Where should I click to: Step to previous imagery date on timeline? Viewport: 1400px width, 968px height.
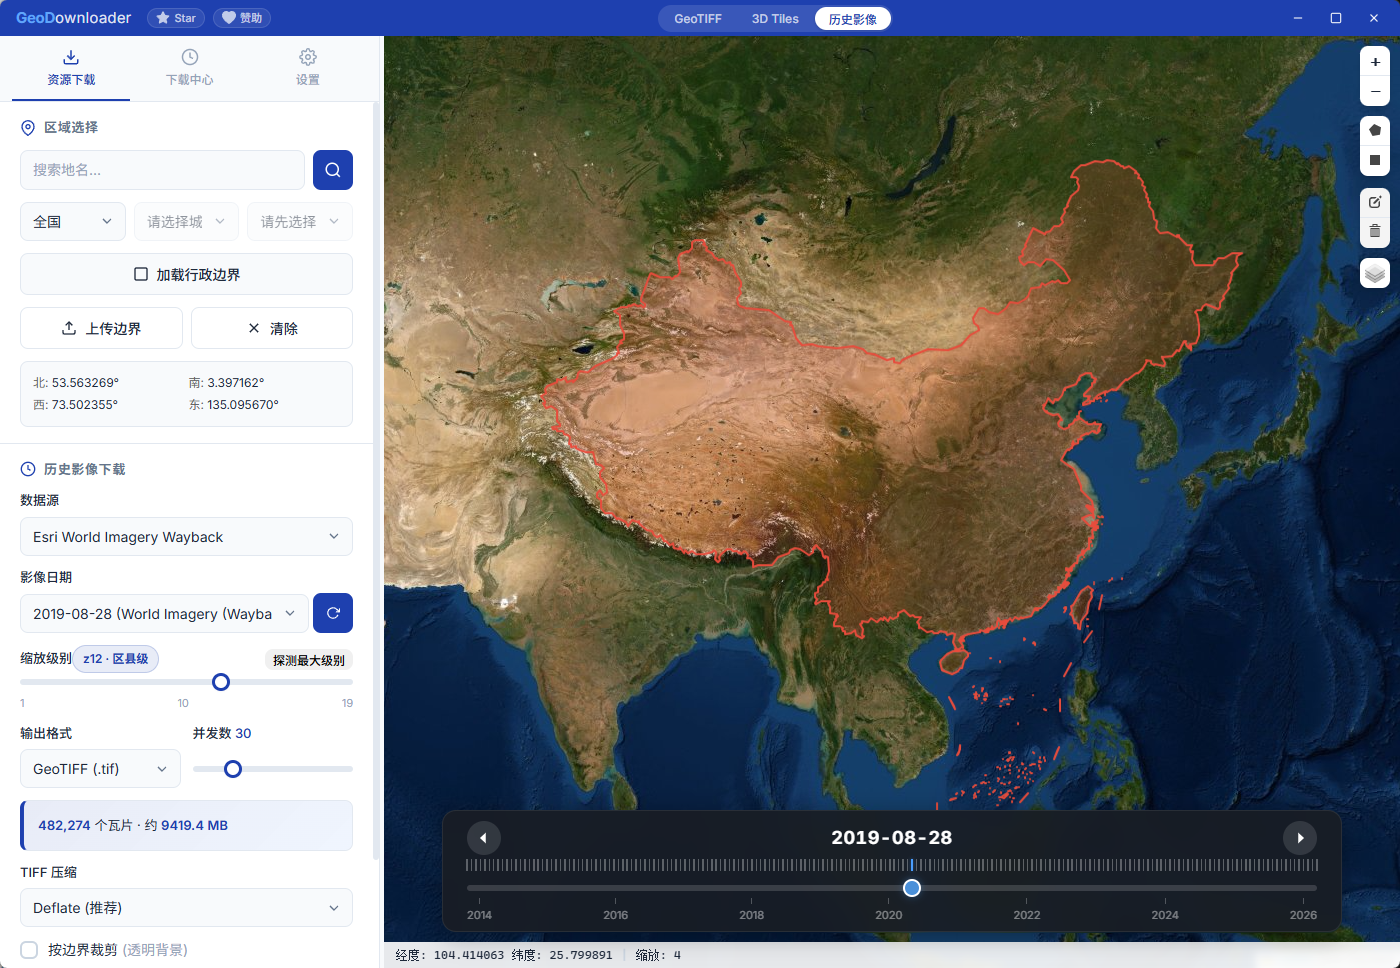click(x=483, y=838)
